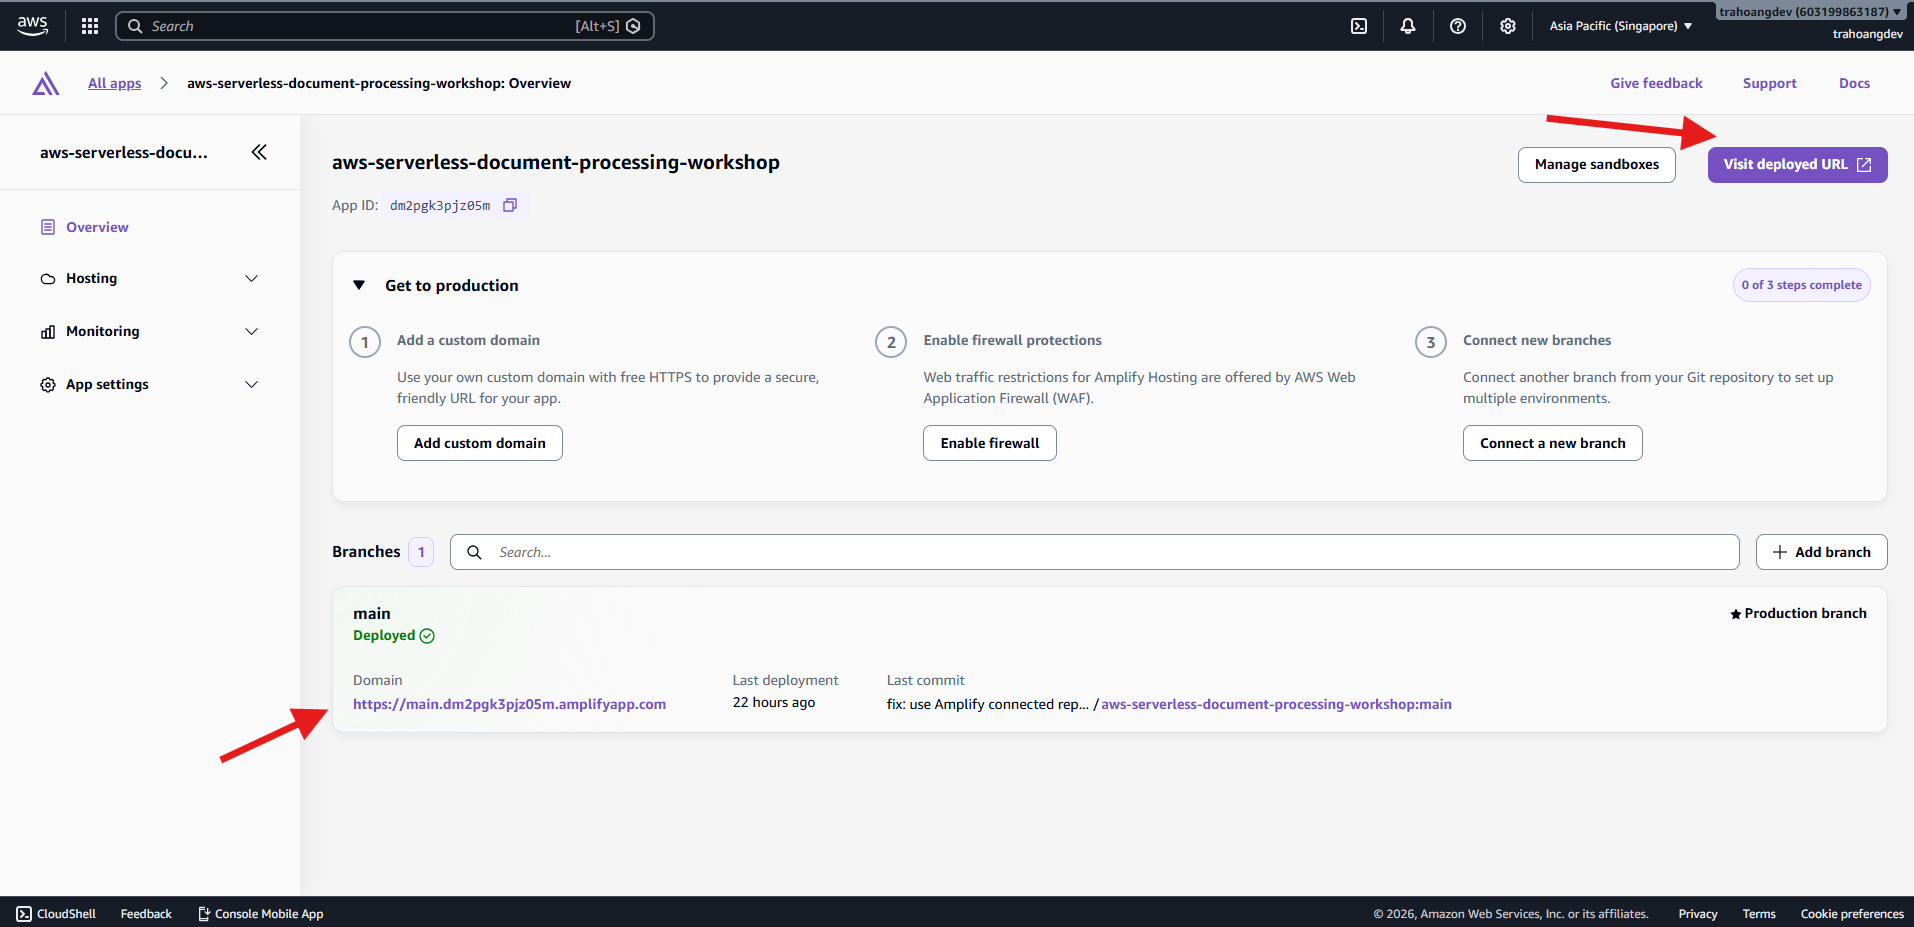Viewport: 1914px width, 927px height.
Task: Click Visit deployed URL button
Action: coord(1797,165)
